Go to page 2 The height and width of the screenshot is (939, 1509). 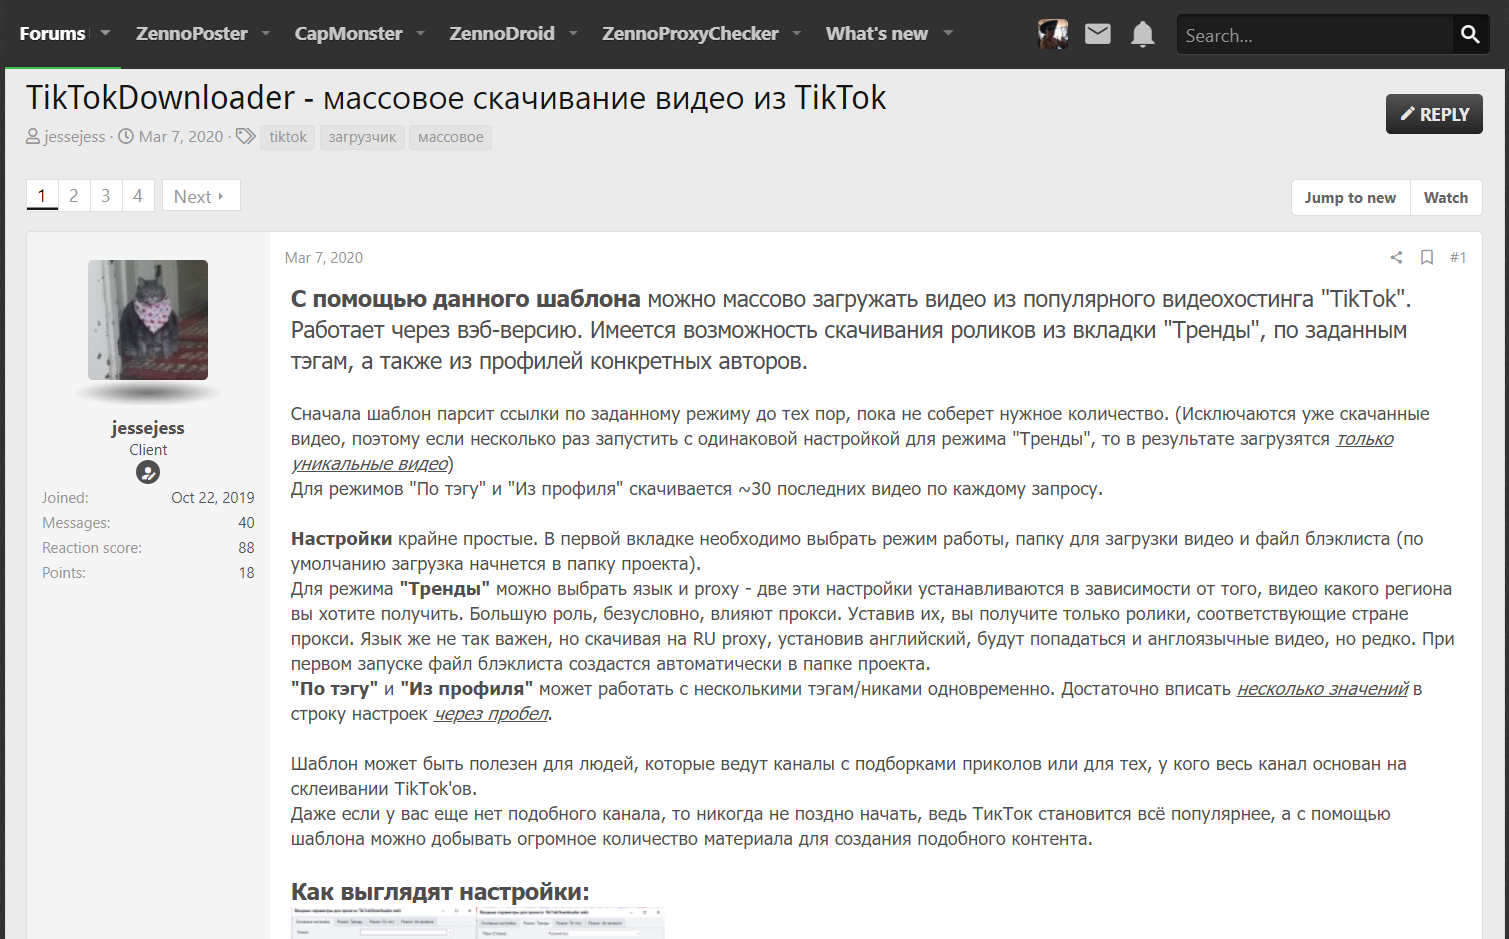click(x=74, y=196)
